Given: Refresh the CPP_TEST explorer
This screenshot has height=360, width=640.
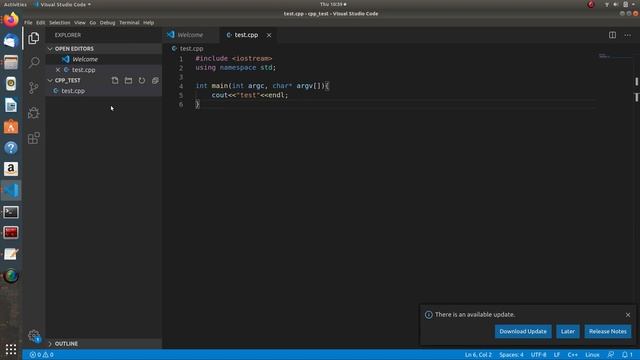Looking at the screenshot, I should click(x=142, y=80).
